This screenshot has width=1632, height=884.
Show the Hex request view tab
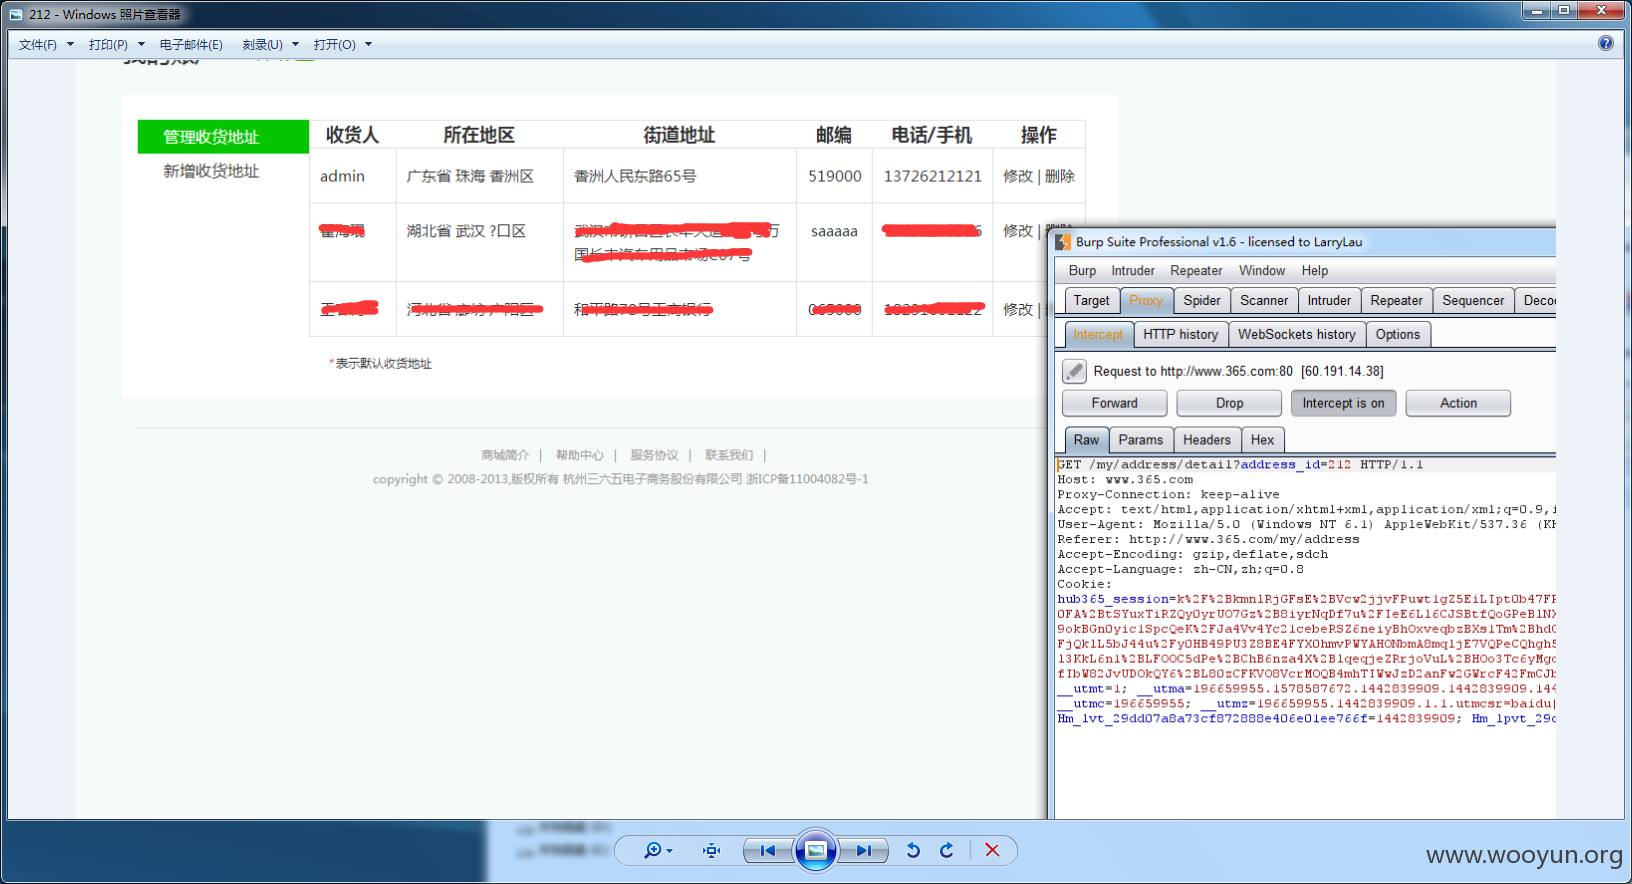click(x=1263, y=440)
